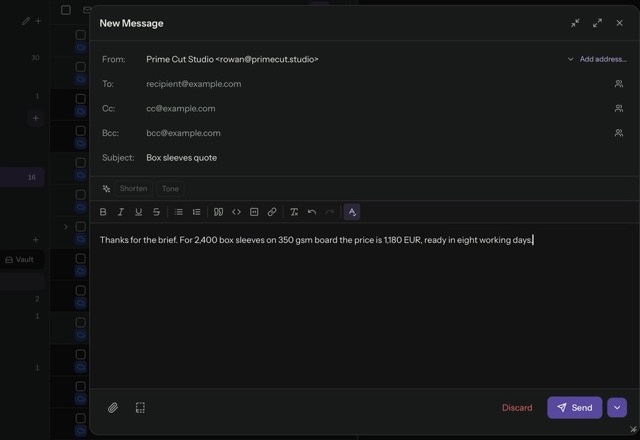Discard the draft message
This screenshot has height=440, width=640.
[x=517, y=407]
